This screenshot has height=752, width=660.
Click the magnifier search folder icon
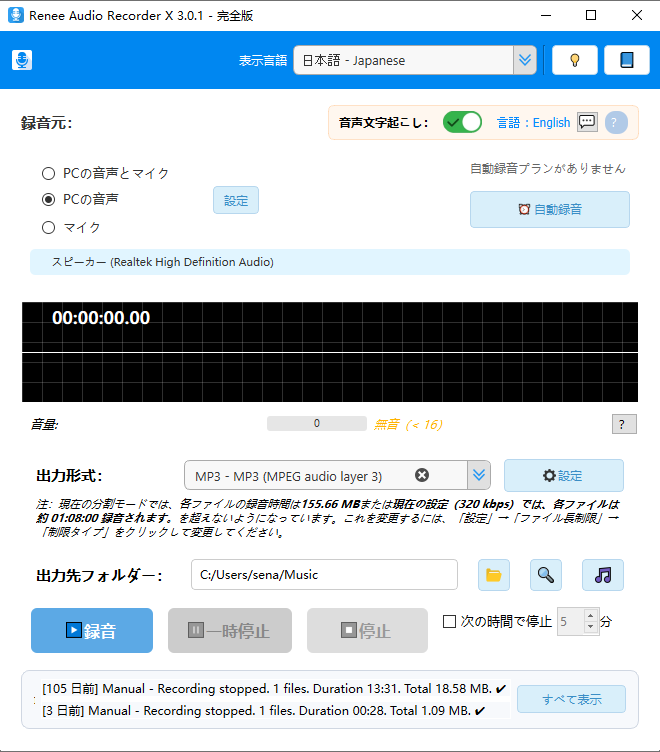[546, 575]
